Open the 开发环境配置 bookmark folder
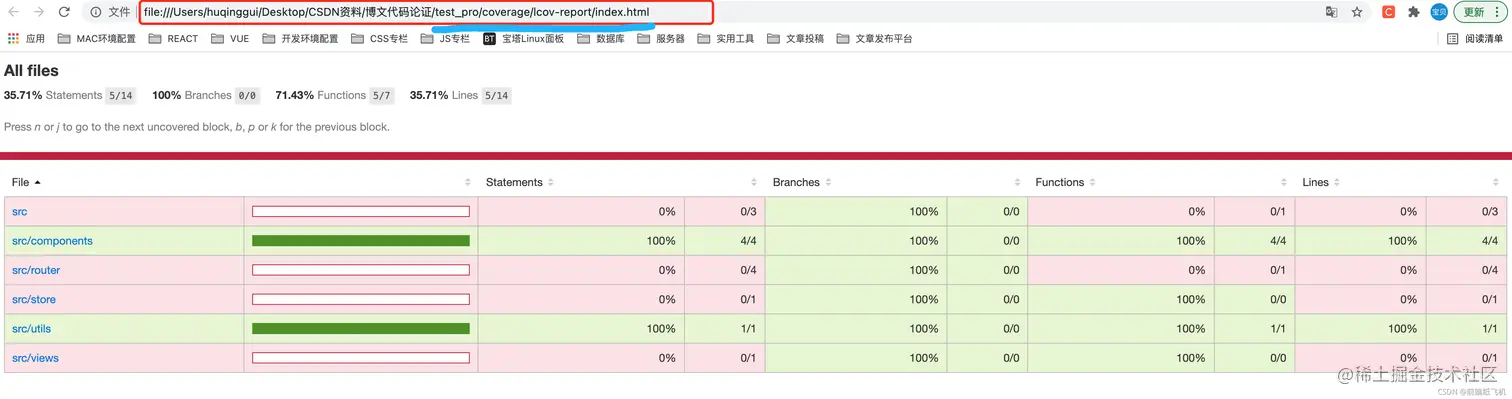The width and height of the screenshot is (1512, 399). coord(300,39)
